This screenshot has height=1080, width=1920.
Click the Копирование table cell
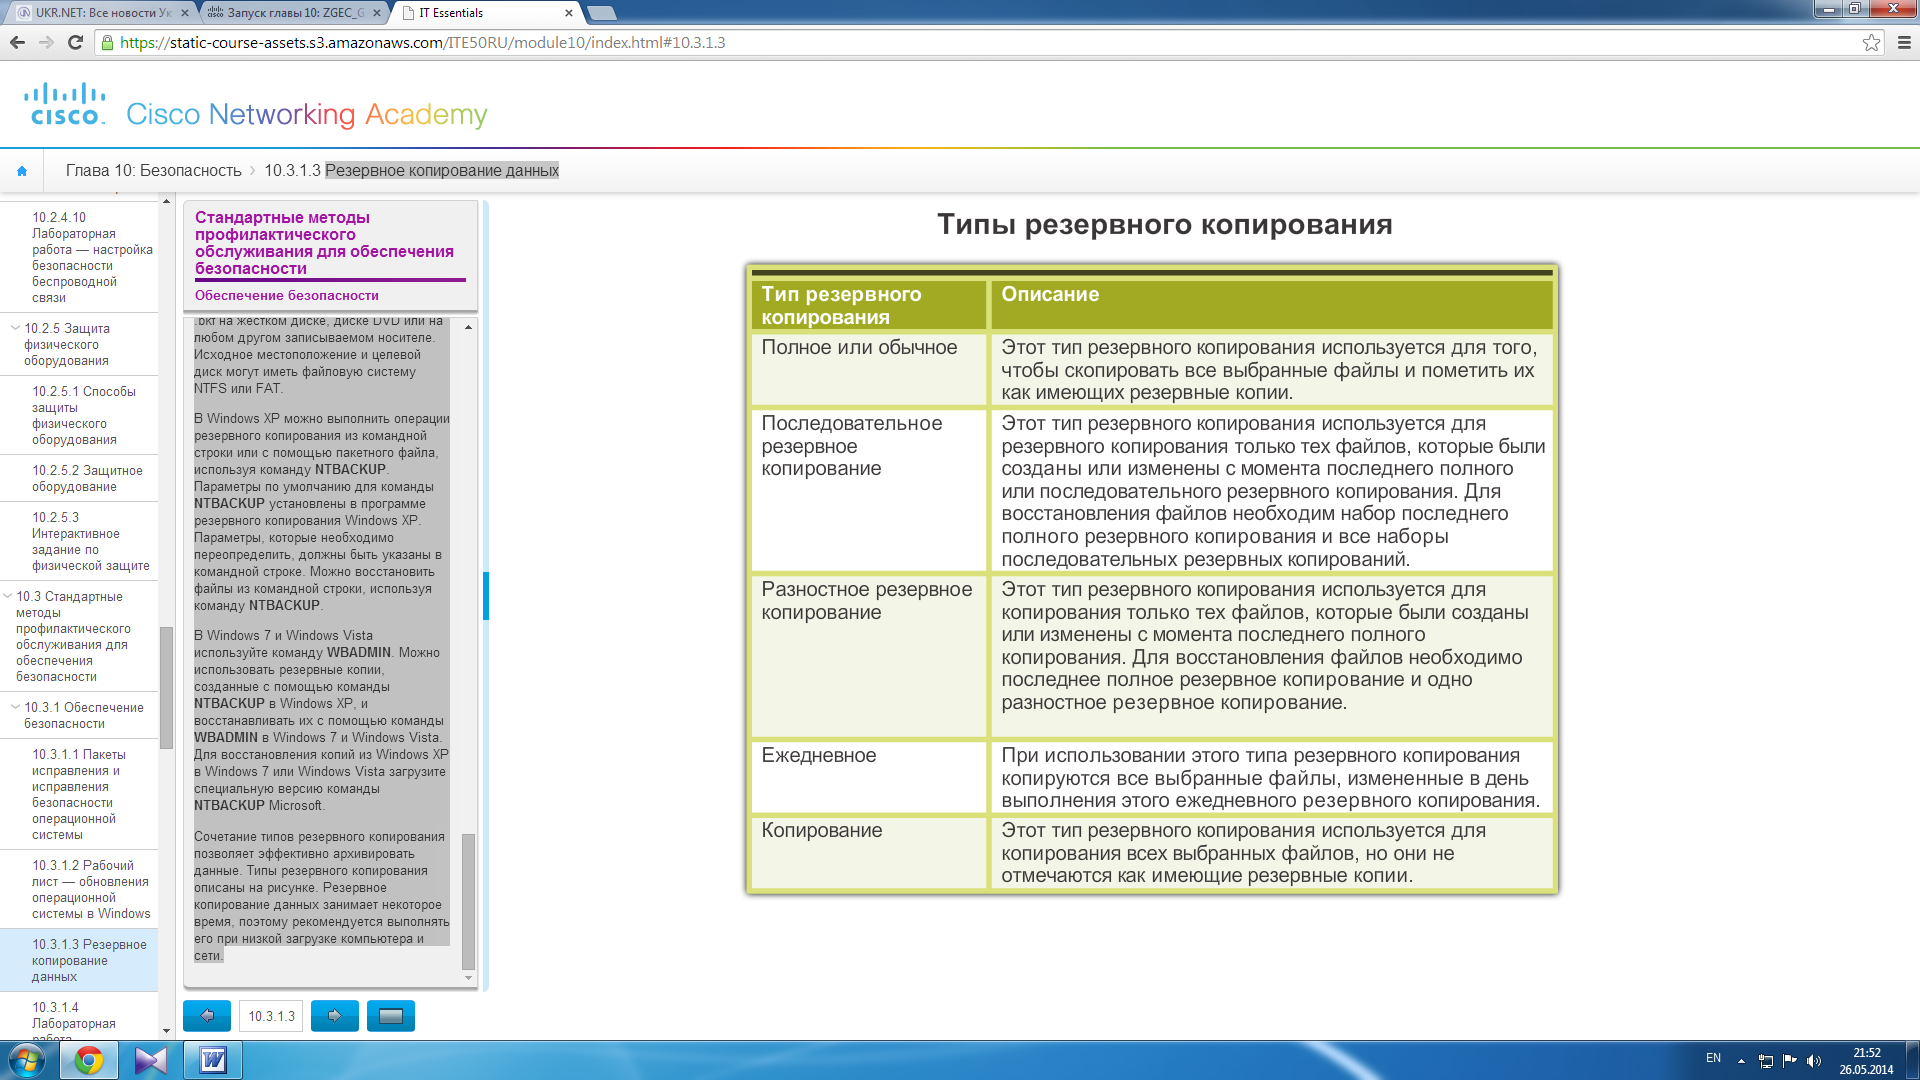coord(868,852)
